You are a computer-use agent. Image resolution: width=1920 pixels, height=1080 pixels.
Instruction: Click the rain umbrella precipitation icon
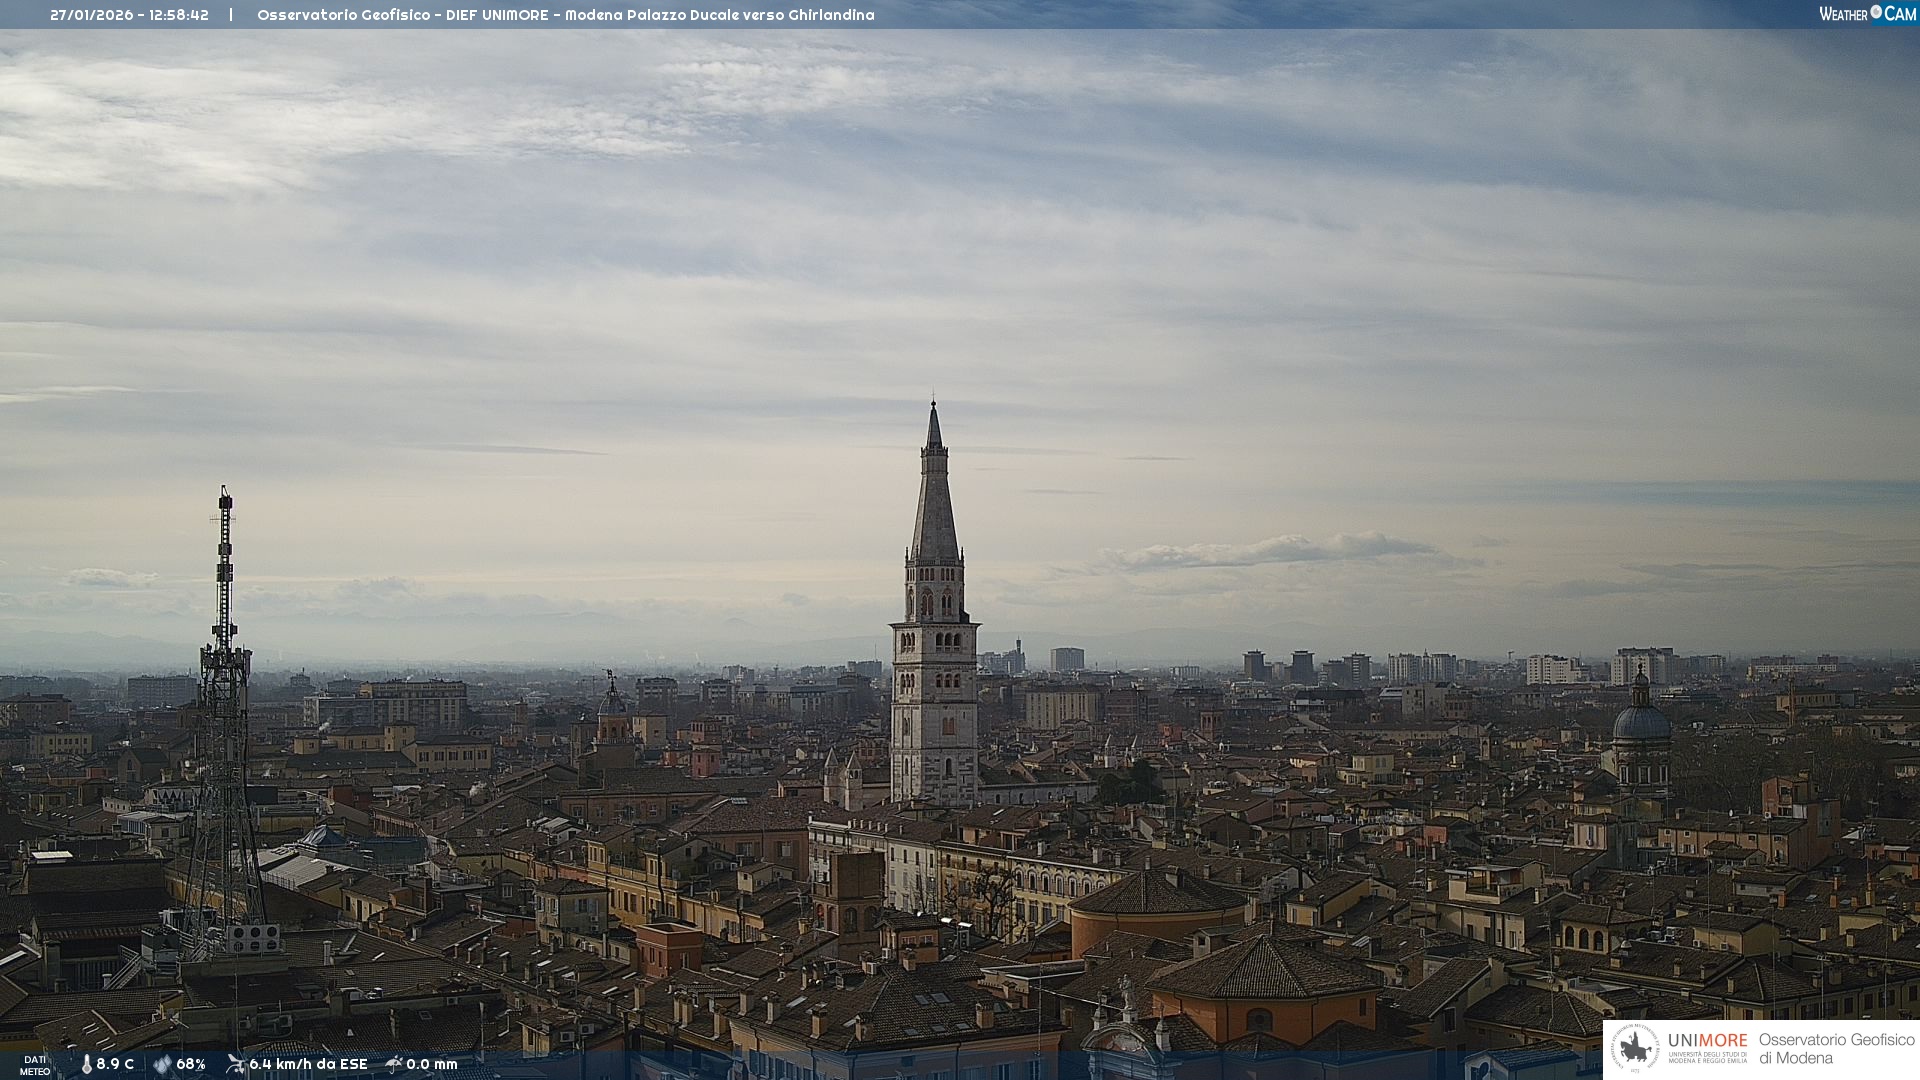tap(394, 1064)
